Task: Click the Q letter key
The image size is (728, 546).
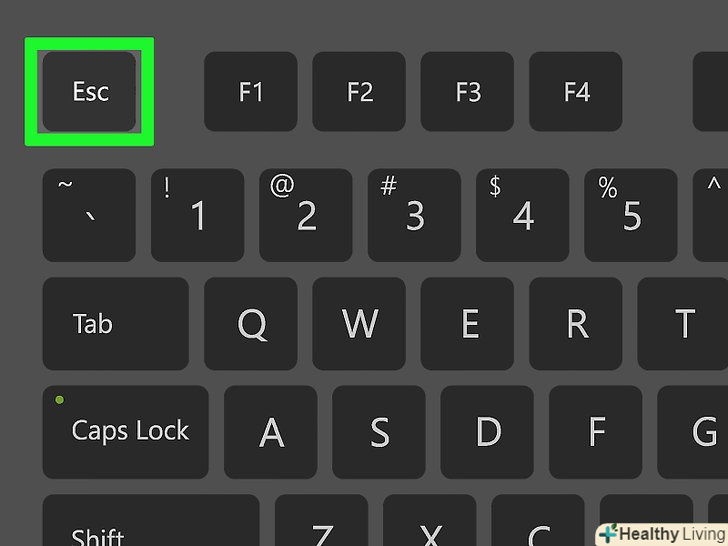Action: 251,324
